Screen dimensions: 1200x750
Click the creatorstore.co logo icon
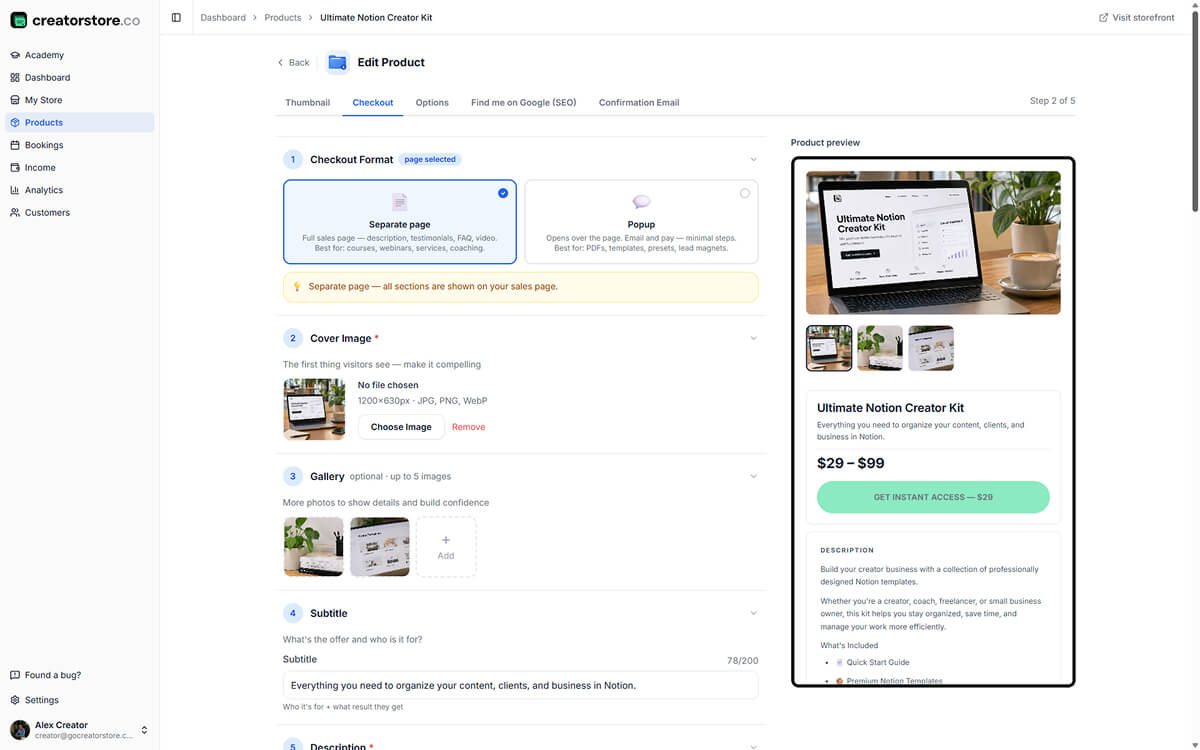coord(18,20)
